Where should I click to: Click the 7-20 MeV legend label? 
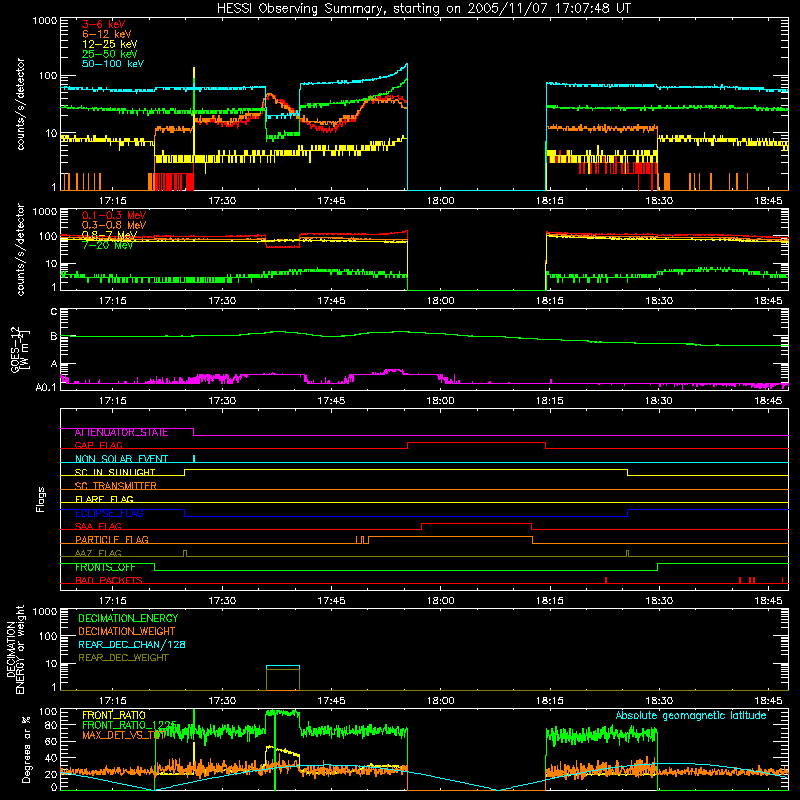coord(107,245)
